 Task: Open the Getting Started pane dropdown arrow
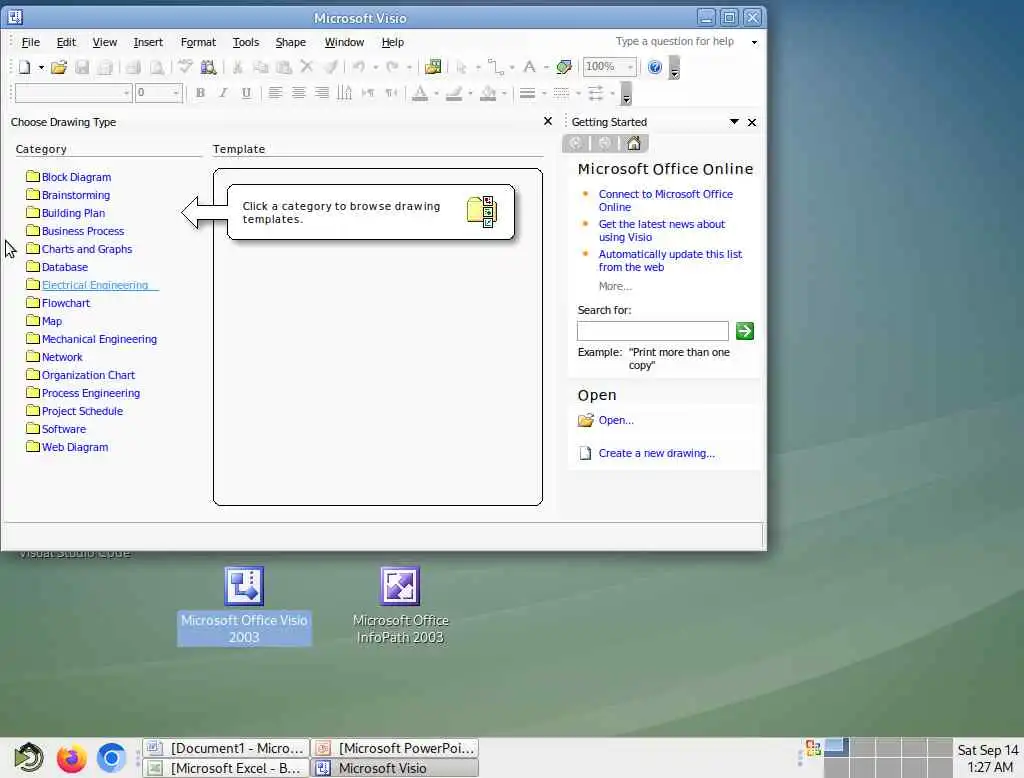pos(734,122)
